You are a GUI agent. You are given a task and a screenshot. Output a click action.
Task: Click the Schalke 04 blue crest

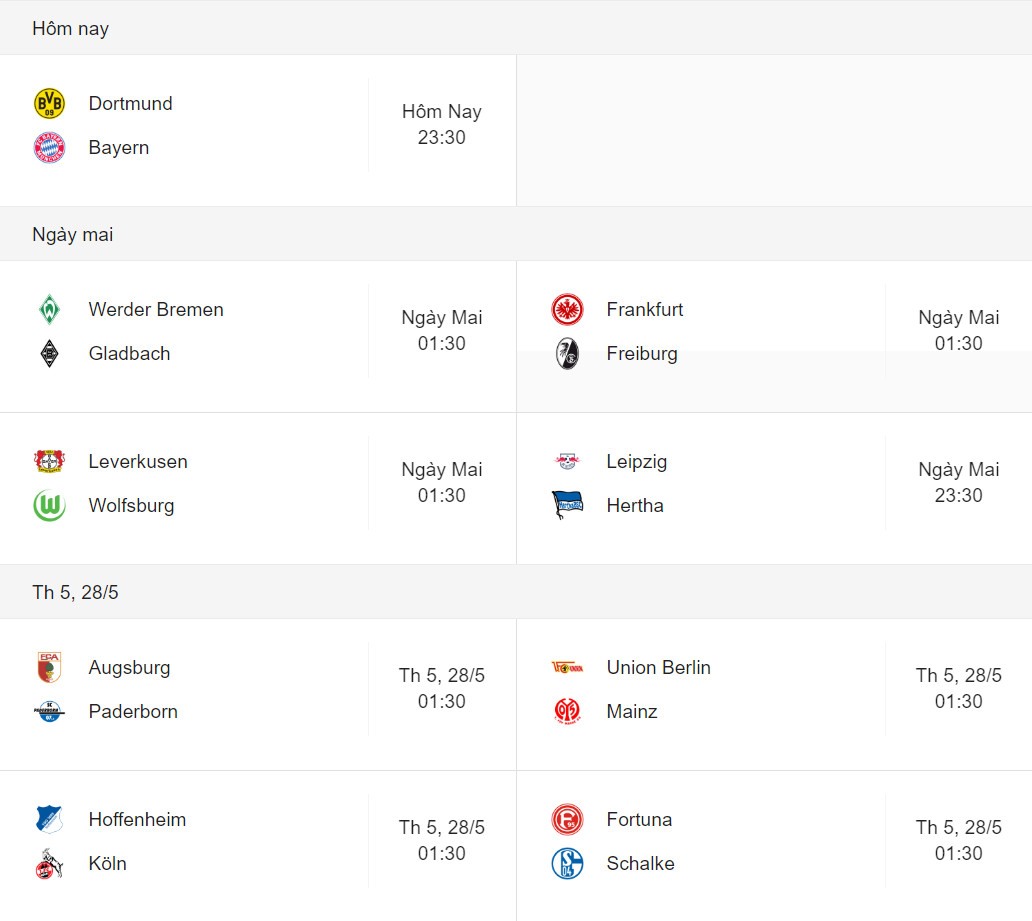pos(567,863)
